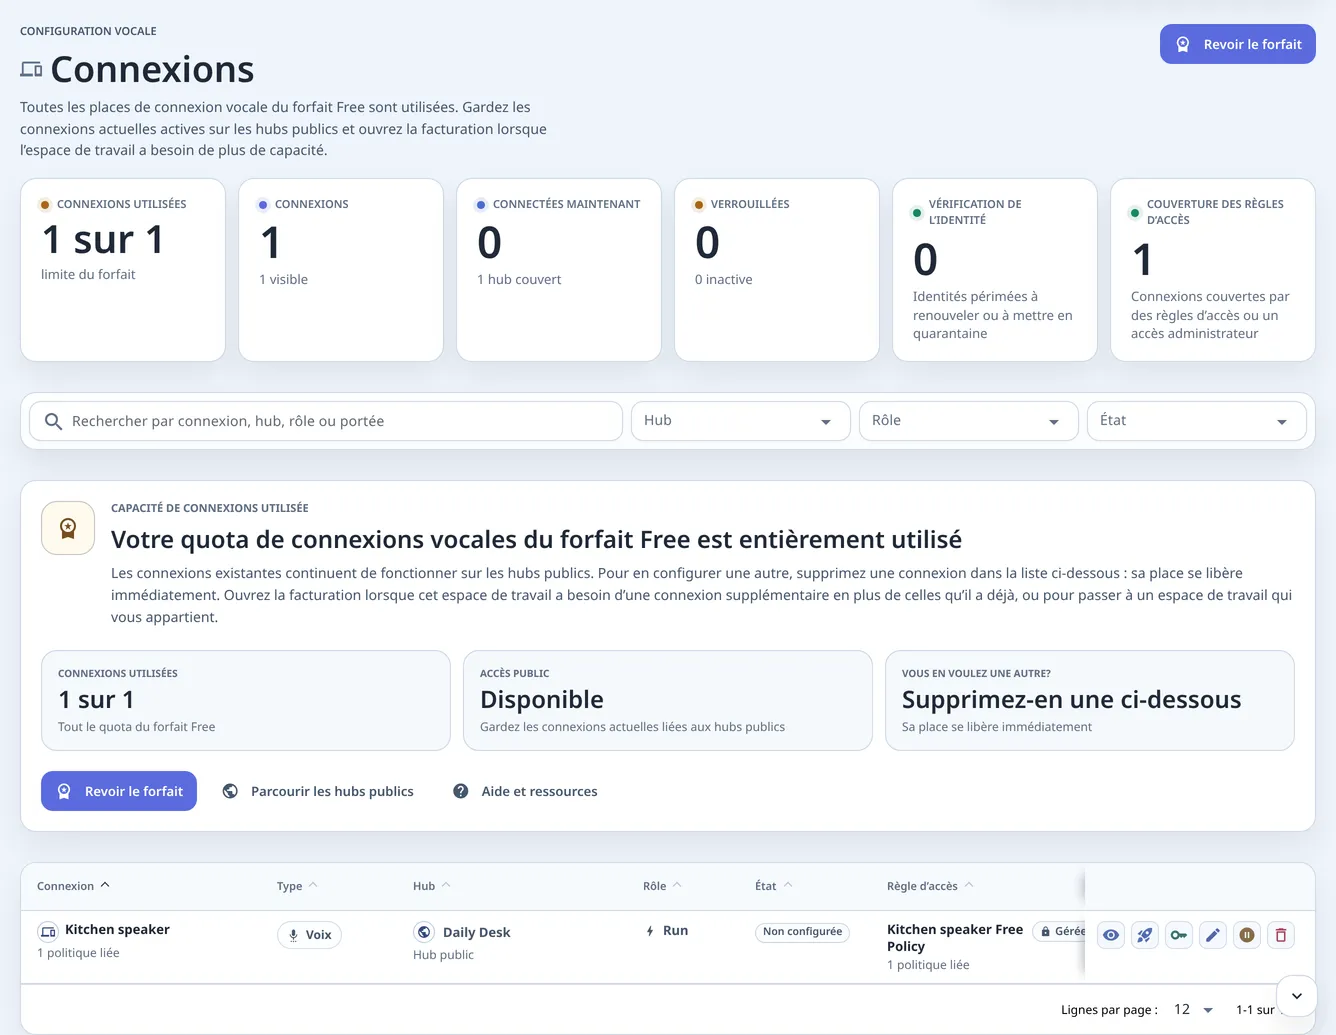Screen dimensions: 1336x1035
Task: Click the Non configurée status chip
Action: point(802,932)
